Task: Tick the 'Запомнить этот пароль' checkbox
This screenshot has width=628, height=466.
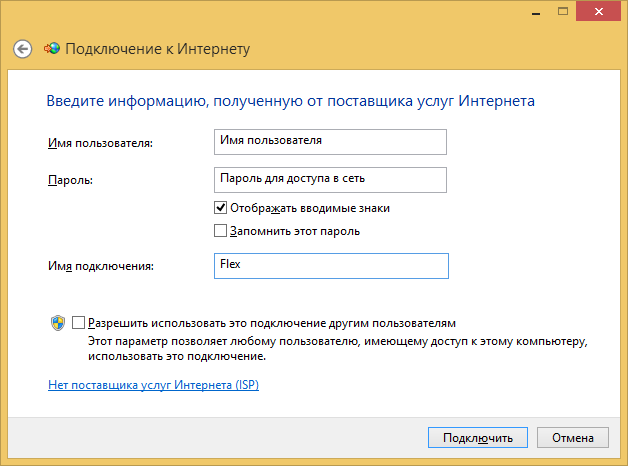Action: pos(220,231)
